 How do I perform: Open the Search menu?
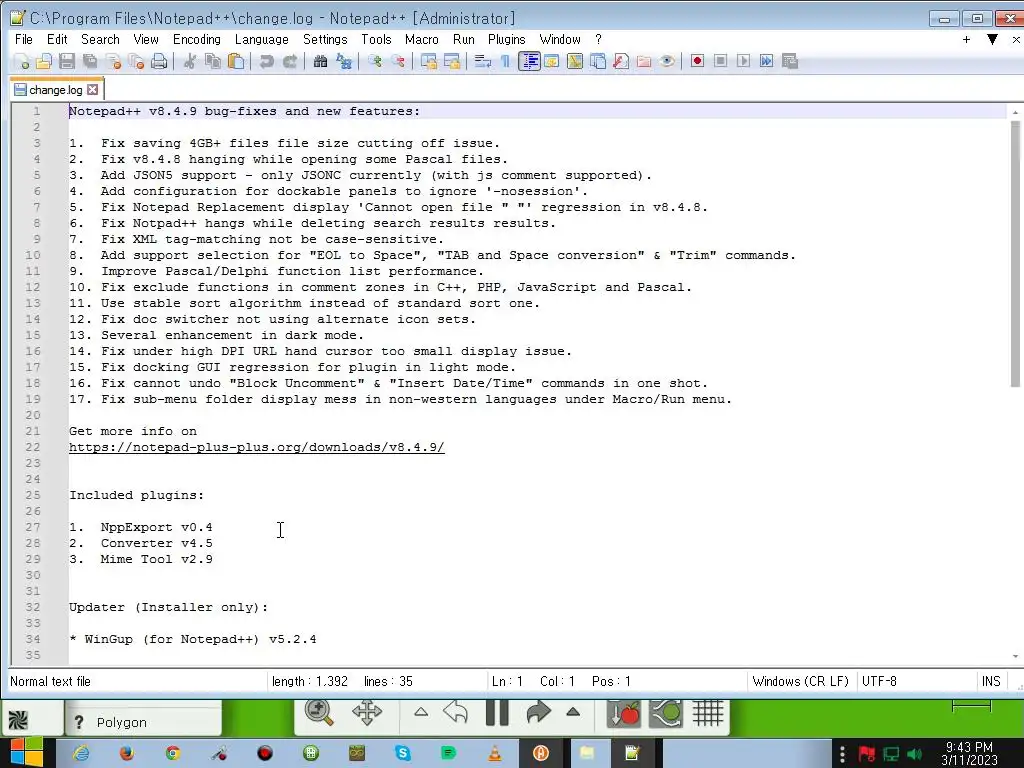100,39
